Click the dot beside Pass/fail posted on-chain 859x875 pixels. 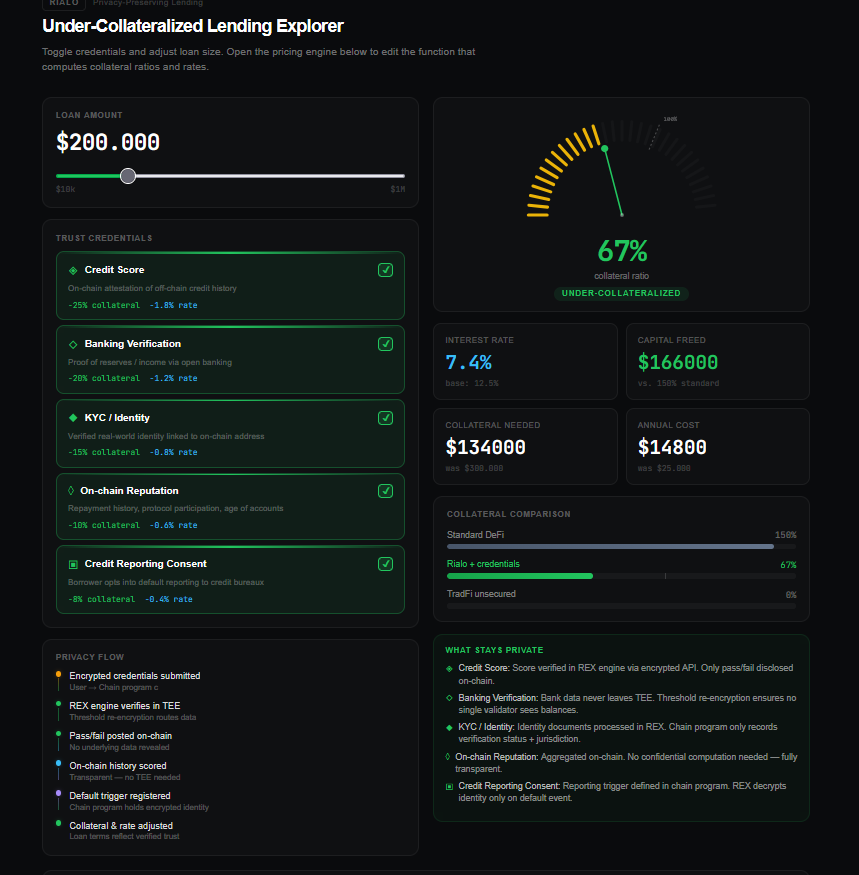pyautogui.click(x=59, y=733)
